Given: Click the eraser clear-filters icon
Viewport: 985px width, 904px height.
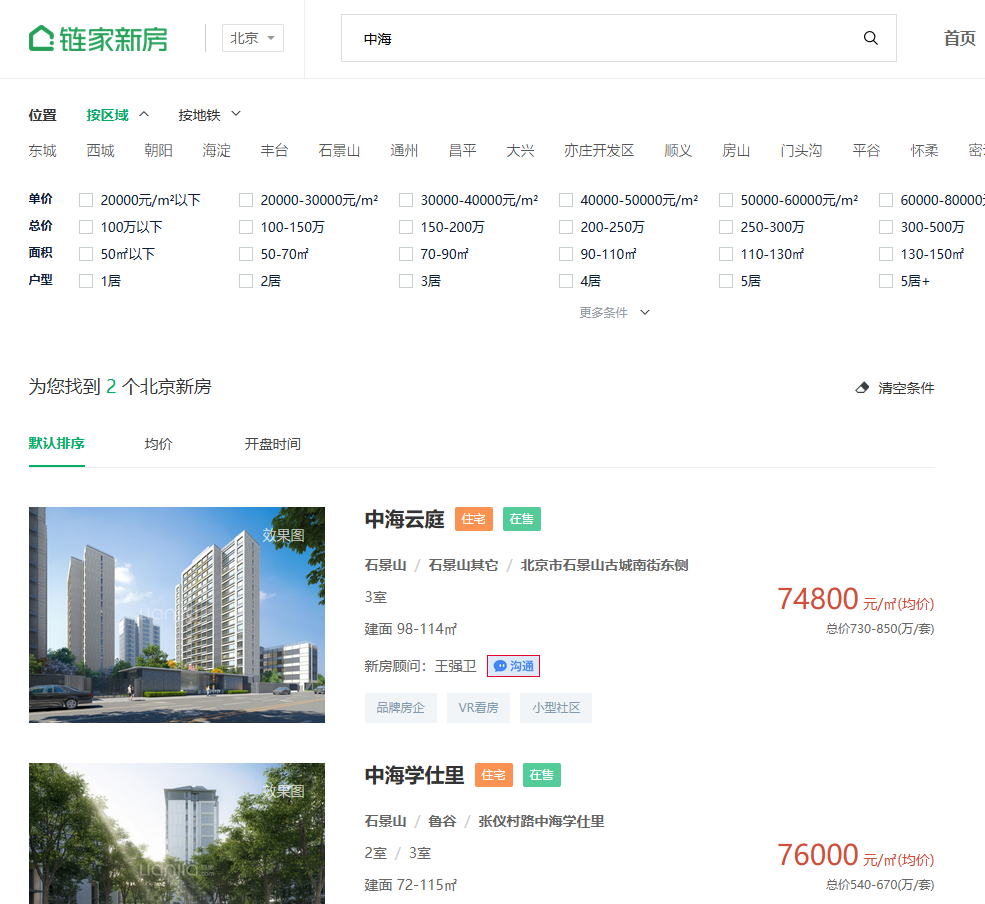Looking at the screenshot, I should (862, 388).
